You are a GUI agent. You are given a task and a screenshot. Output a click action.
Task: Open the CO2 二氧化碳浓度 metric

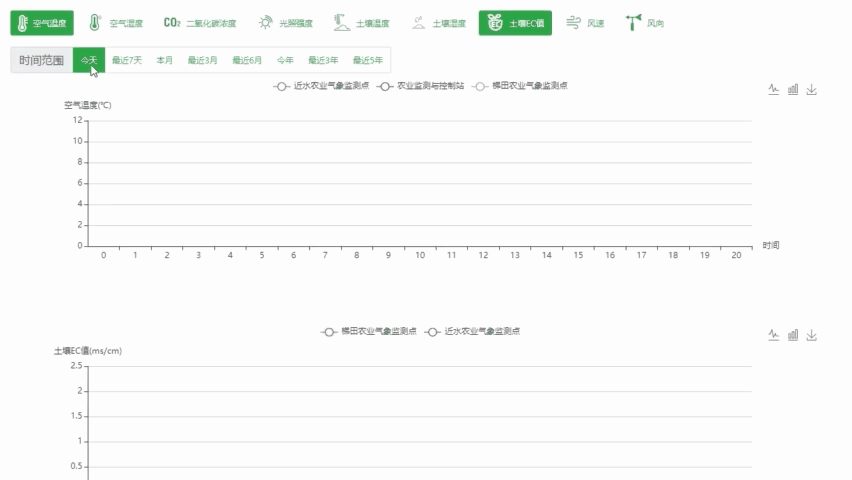(171, 22)
